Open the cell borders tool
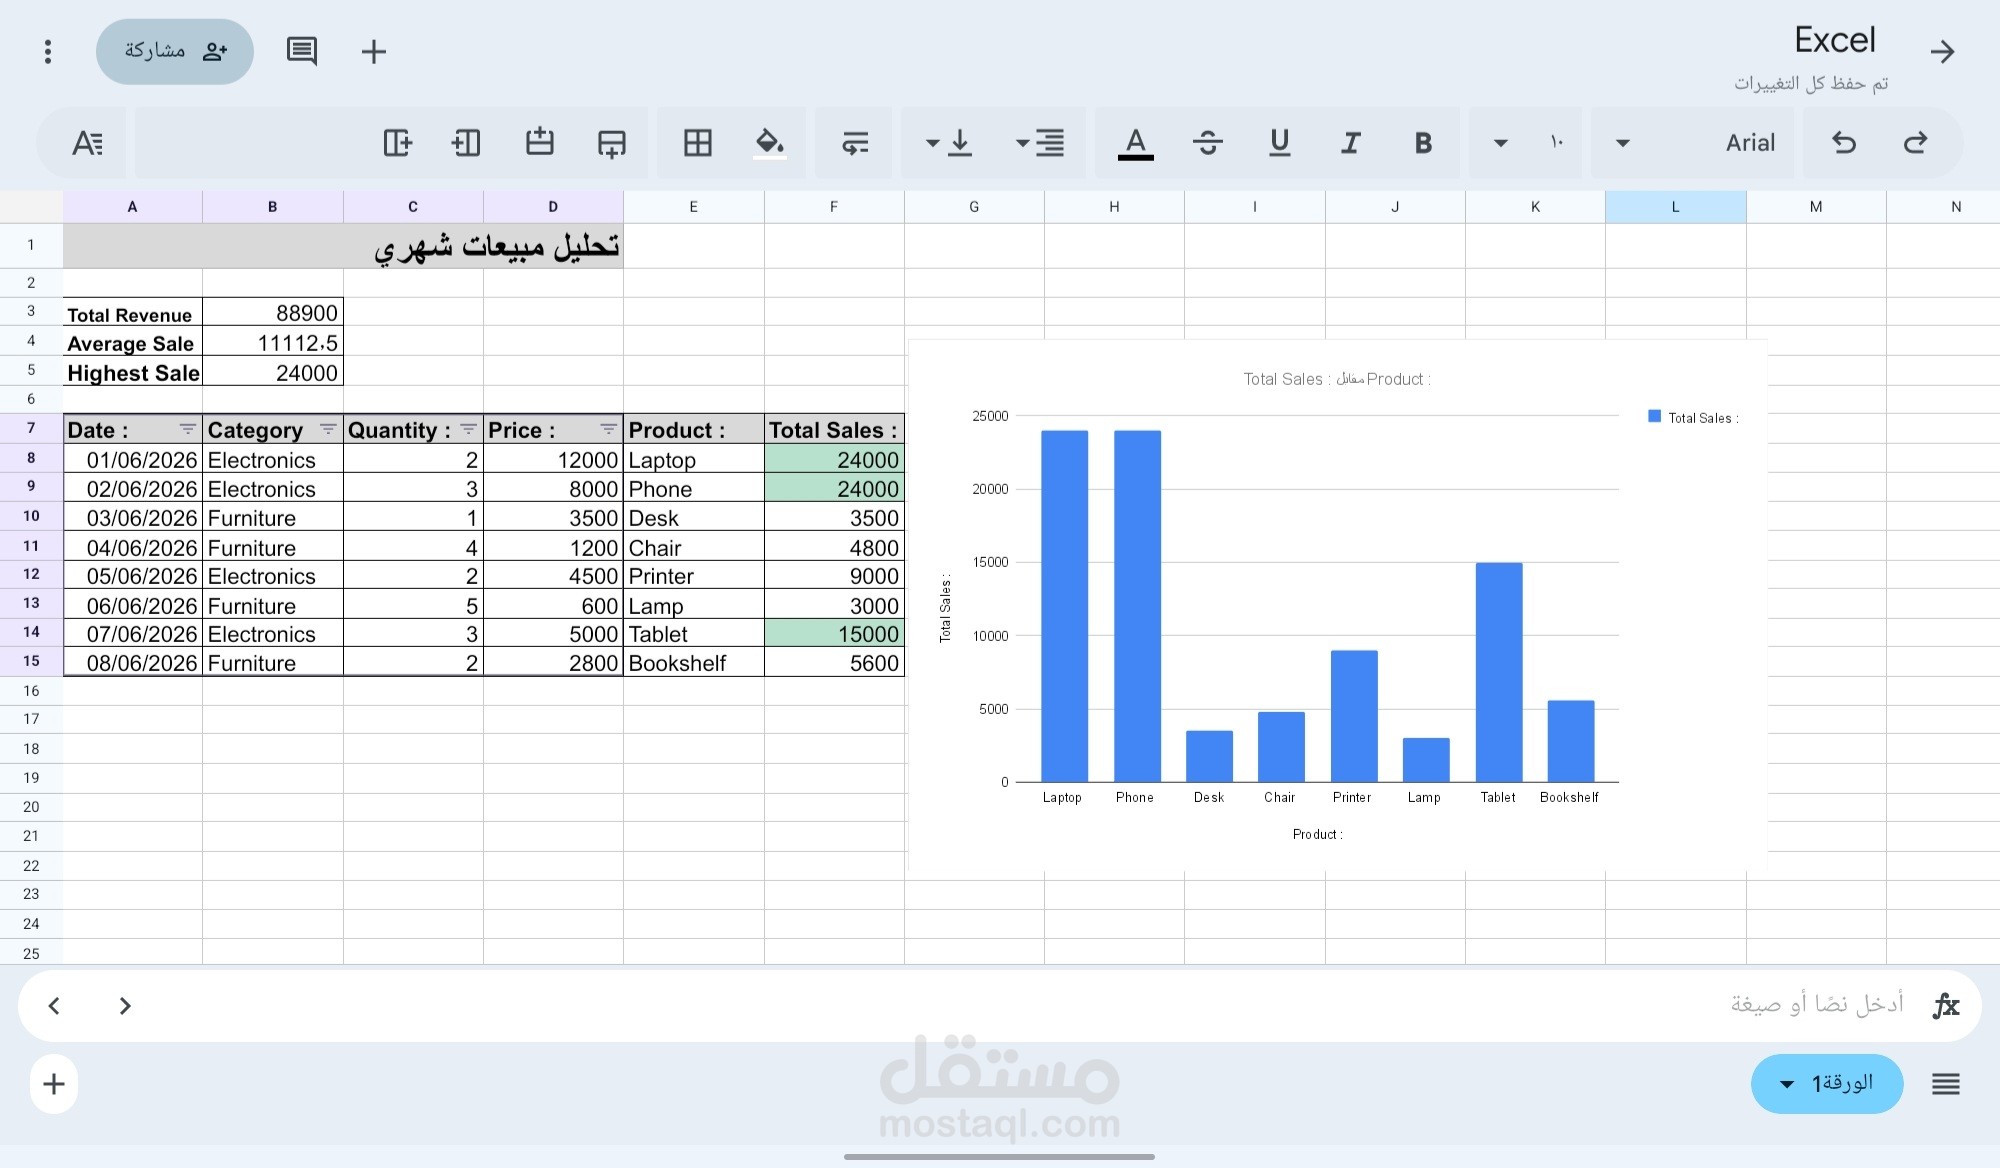The image size is (2000, 1168). coord(698,143)
